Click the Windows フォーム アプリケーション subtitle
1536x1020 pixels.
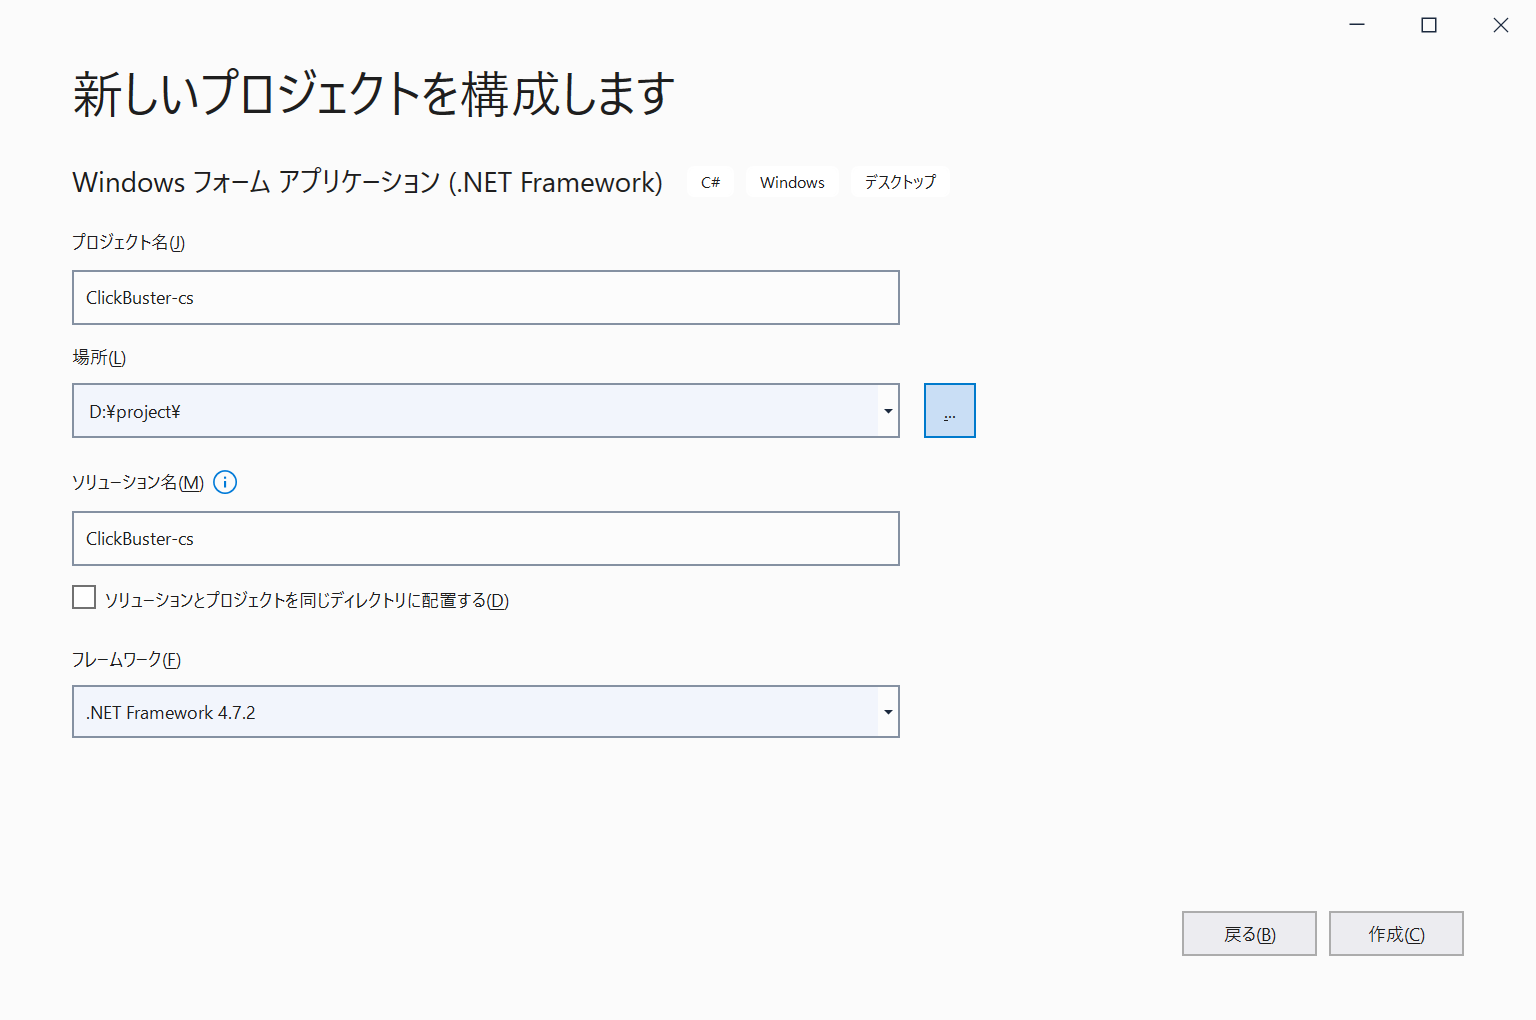tap(367, 182)
